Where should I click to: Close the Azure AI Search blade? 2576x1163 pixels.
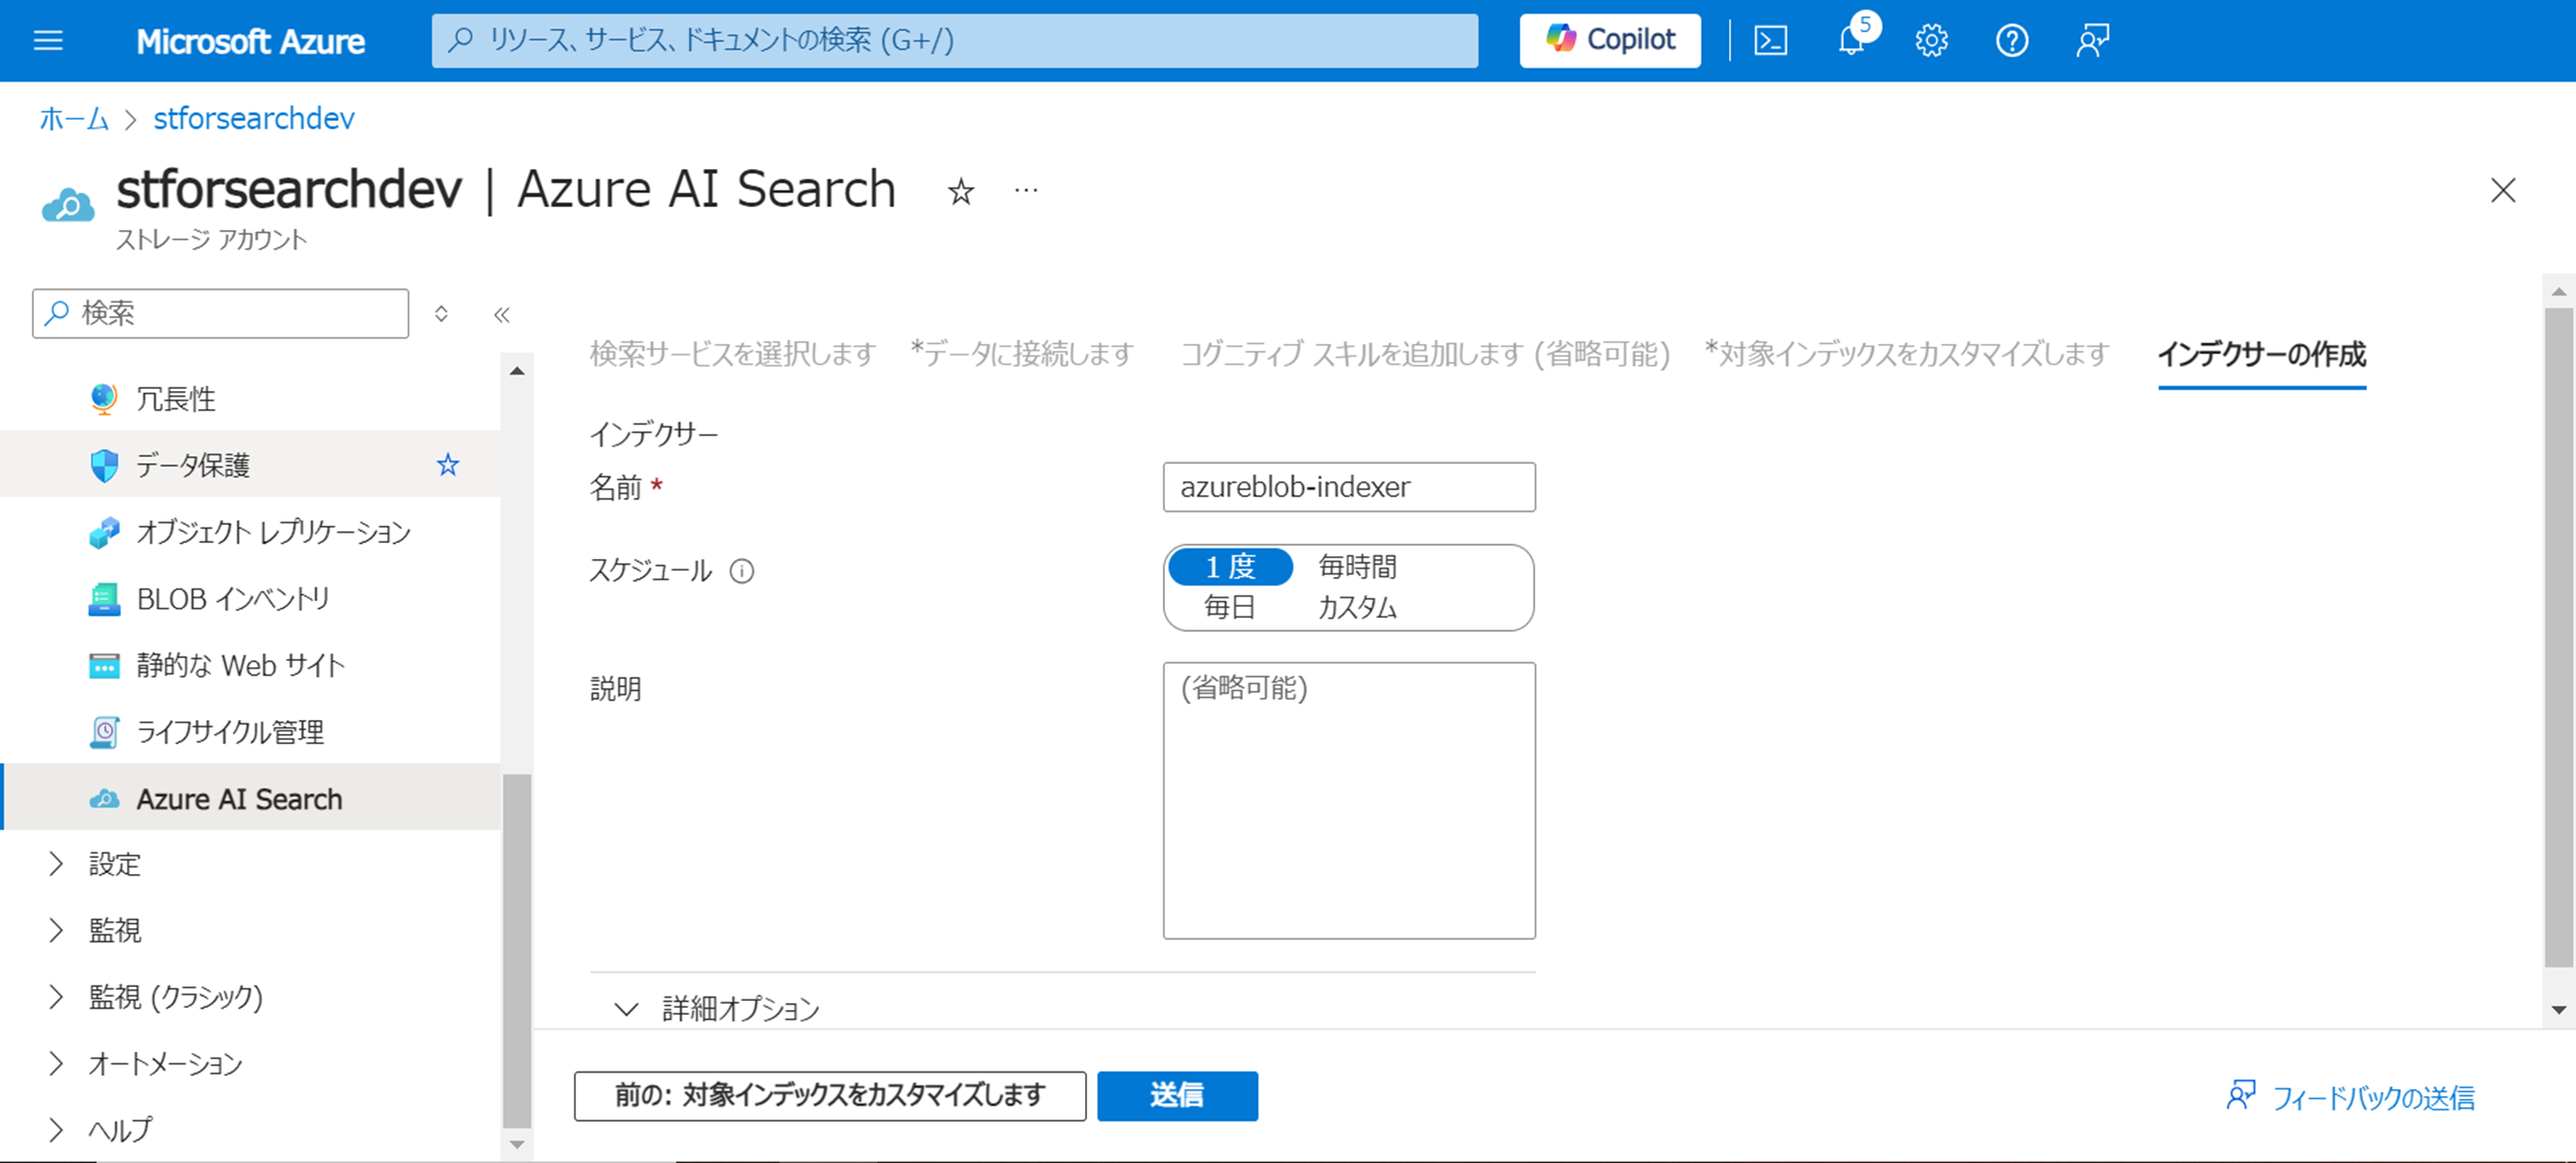(x=2502, y=189)
